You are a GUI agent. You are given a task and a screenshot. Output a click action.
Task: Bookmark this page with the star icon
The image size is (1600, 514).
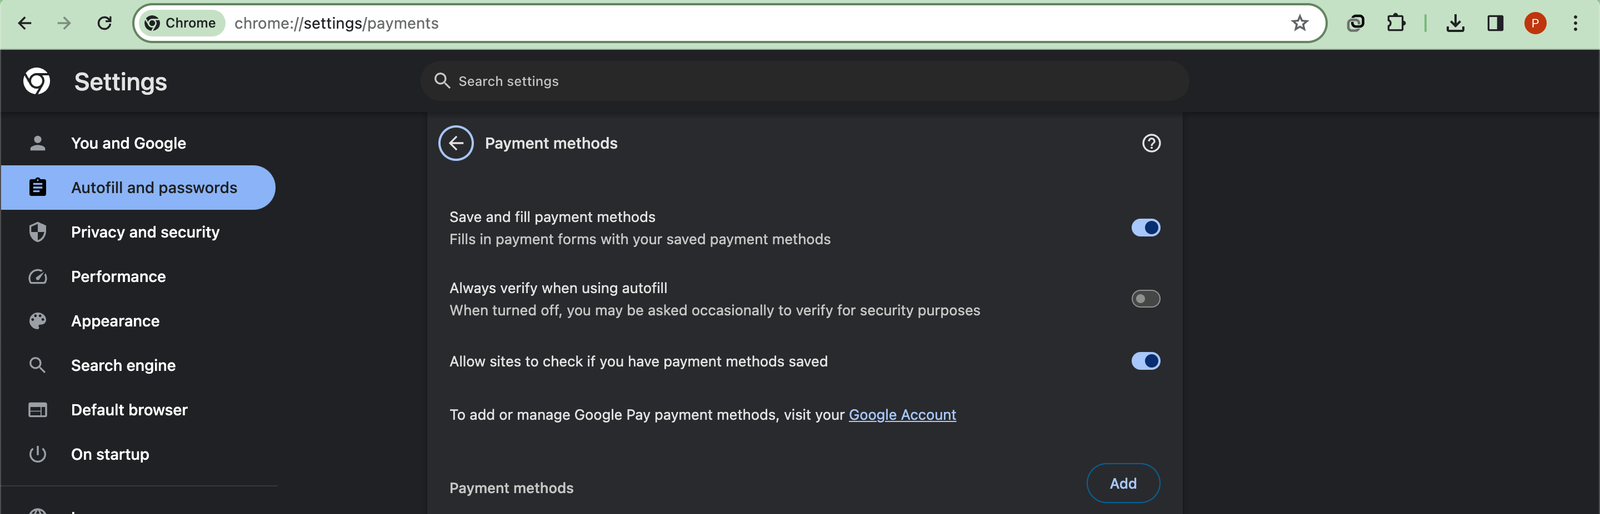pos(1299,23)
